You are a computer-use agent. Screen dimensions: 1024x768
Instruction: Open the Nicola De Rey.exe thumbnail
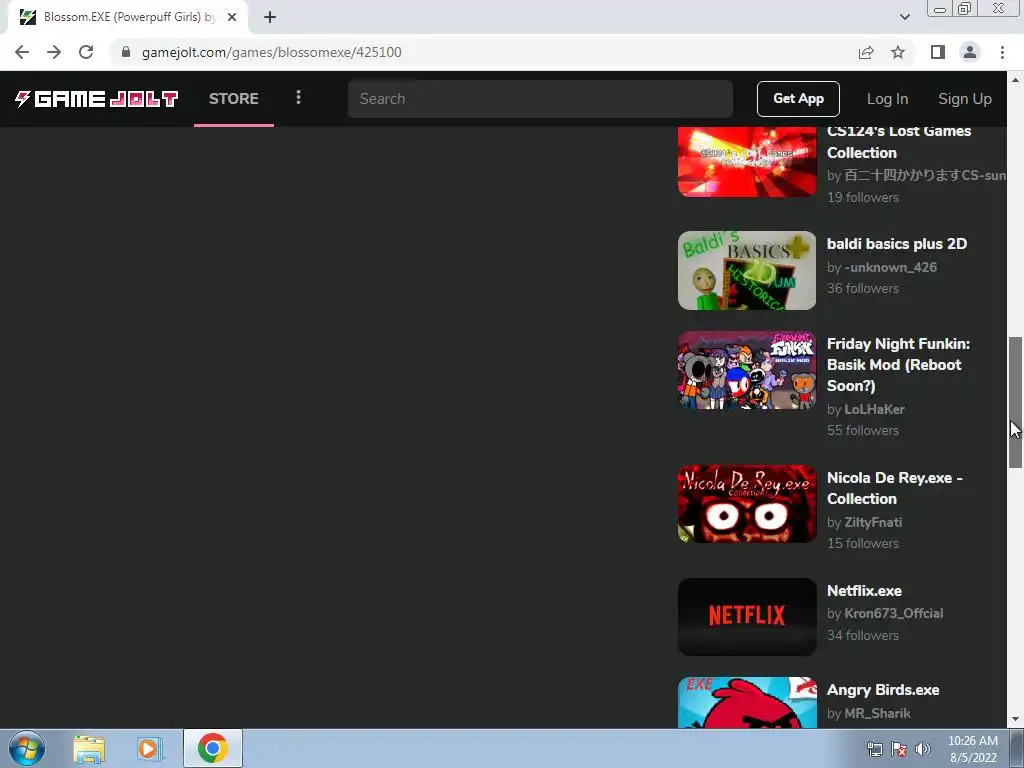coord(747,504)
